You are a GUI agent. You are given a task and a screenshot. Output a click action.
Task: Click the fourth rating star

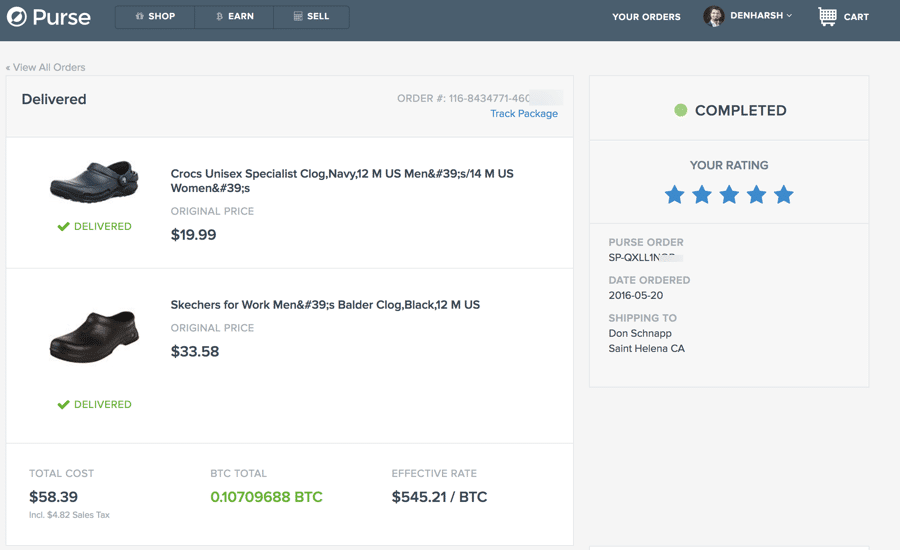pyautogui.click(x=756, y=195)
